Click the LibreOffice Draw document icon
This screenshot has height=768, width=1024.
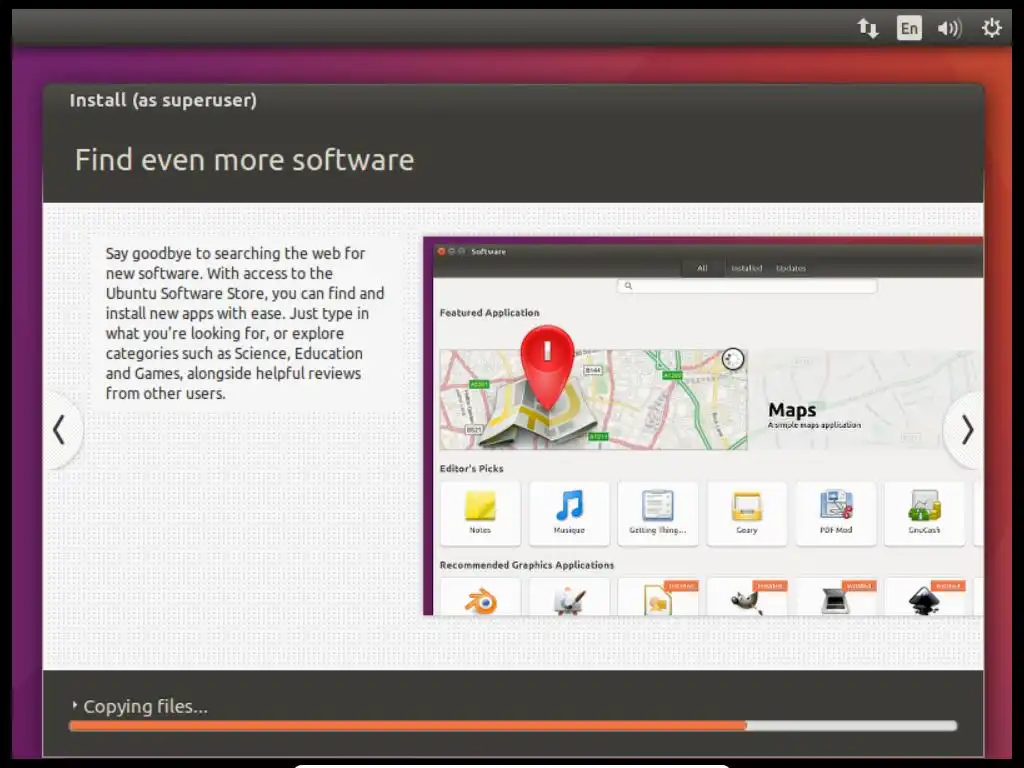[658, 601]
